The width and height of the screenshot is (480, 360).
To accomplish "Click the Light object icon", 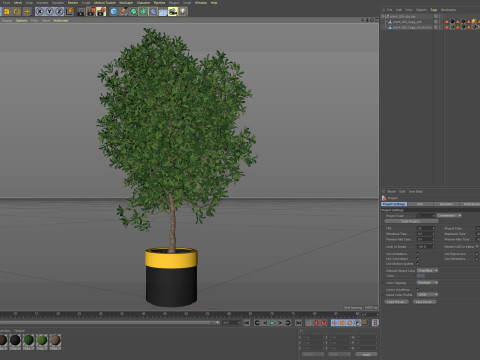I will 183,12.
